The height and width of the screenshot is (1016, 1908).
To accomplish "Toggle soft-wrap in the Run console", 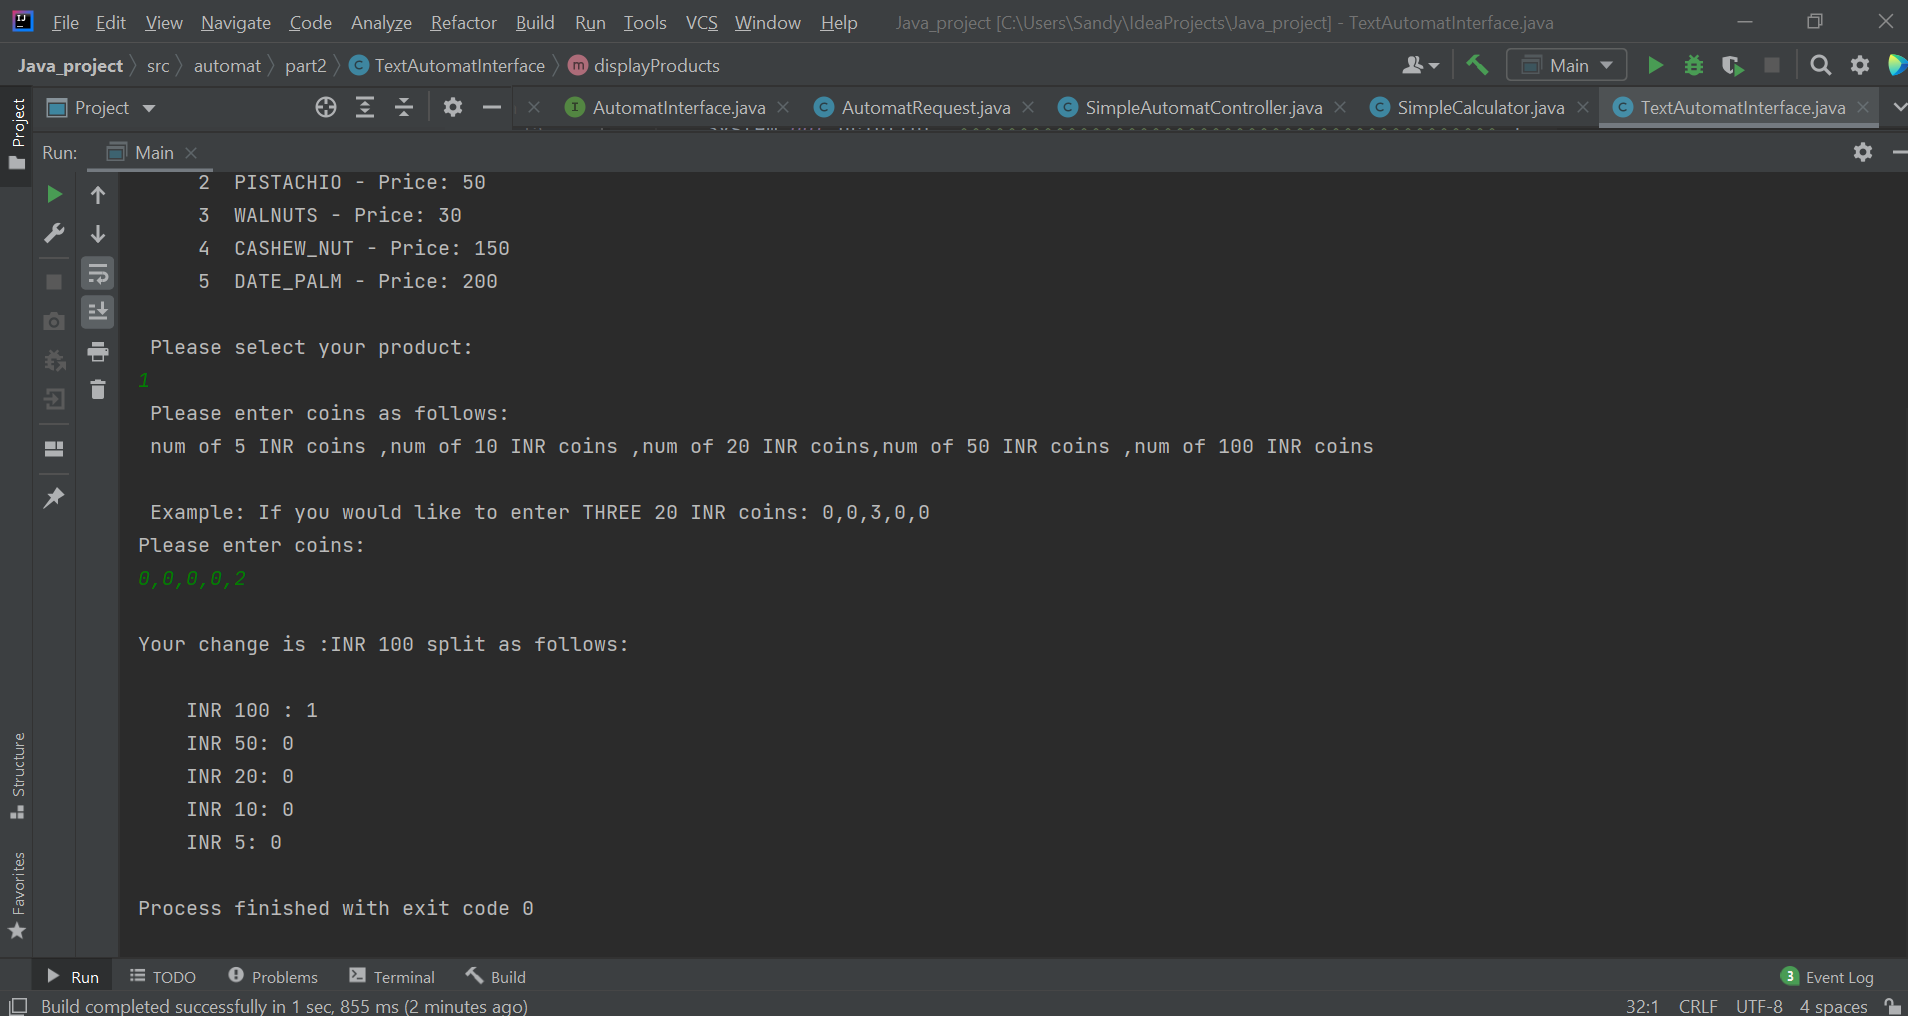I will pyautogui.click(x=97, y=272).
